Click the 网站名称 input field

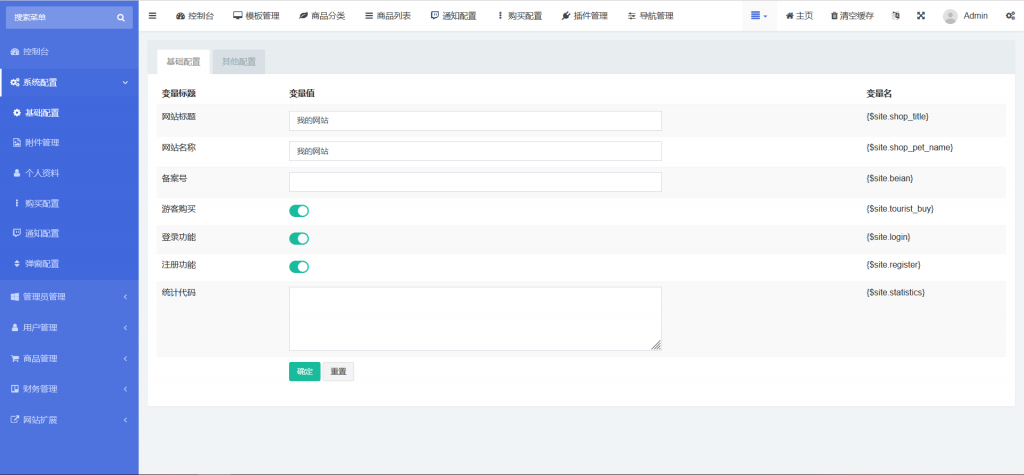475,151
